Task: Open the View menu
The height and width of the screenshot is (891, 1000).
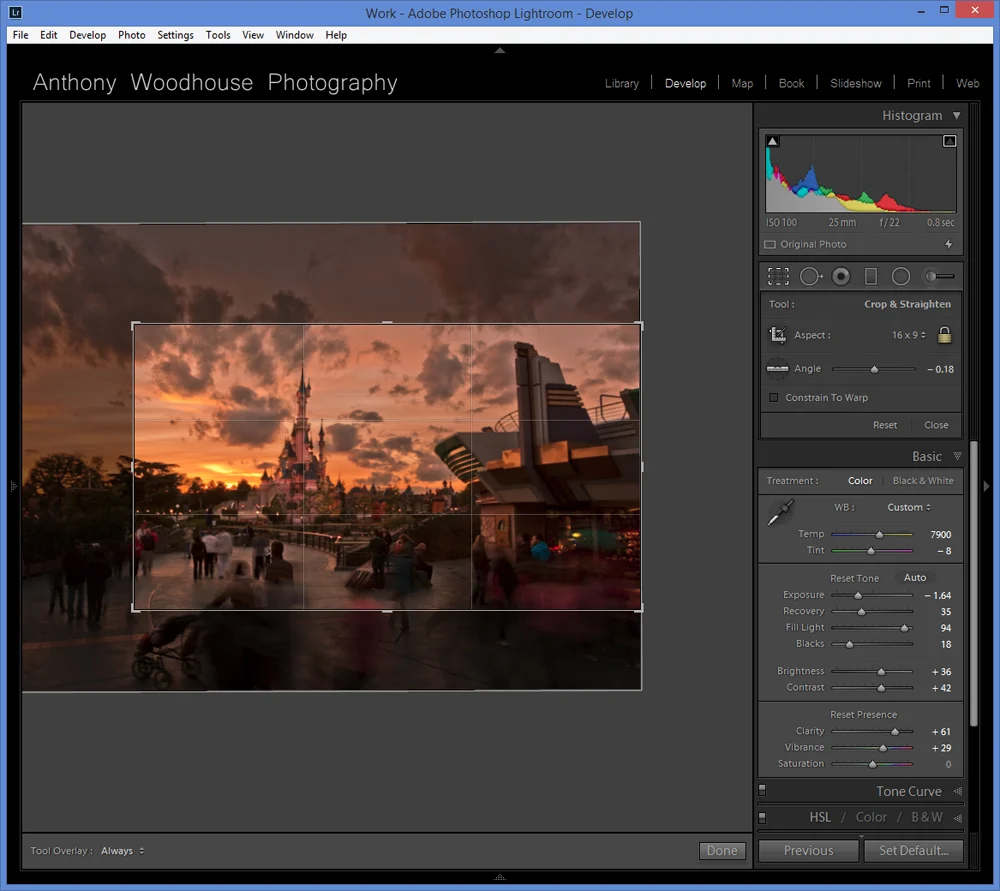Action: (x=253, y=35)
